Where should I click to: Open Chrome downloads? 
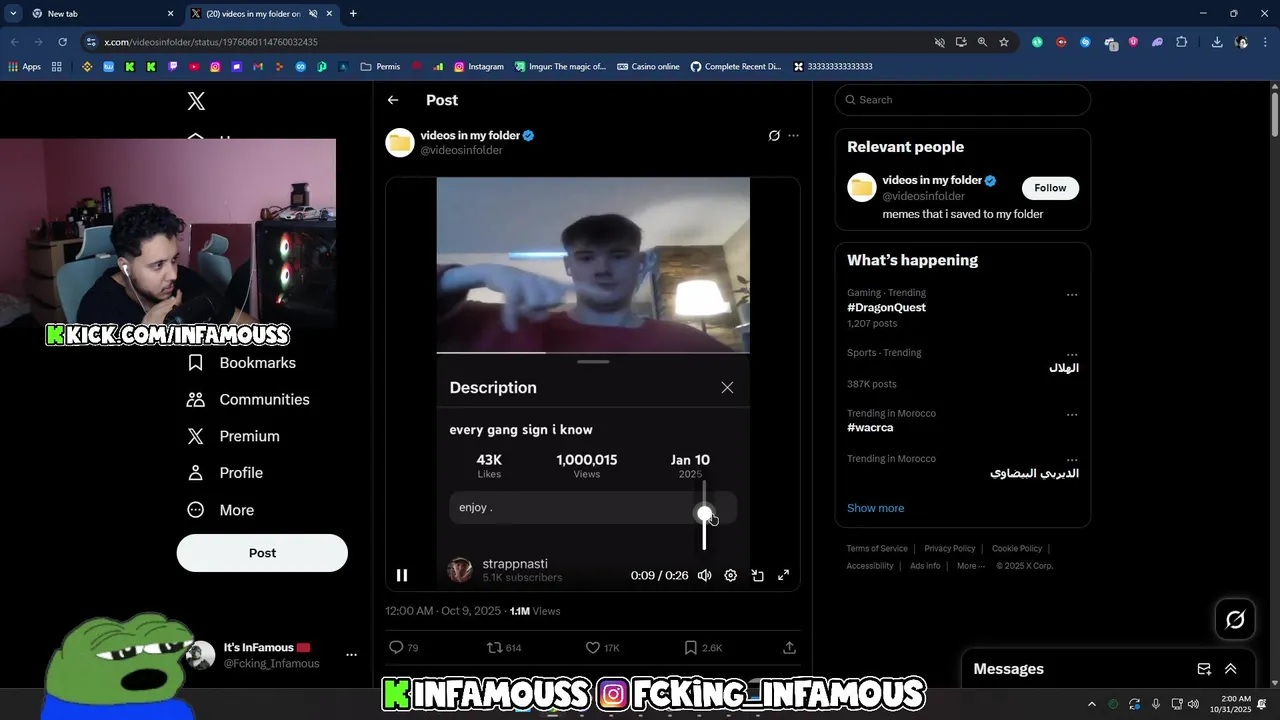pyautogui.click(x=1217, y=42)
